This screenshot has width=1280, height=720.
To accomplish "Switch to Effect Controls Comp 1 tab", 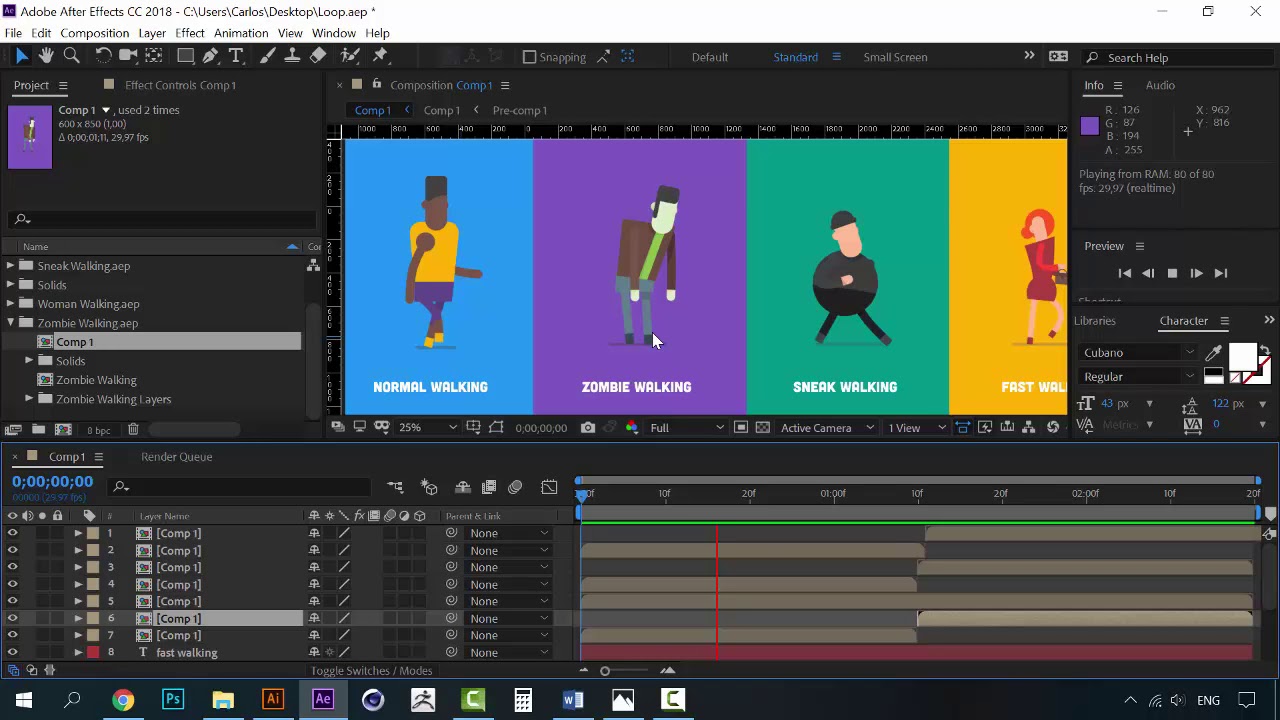I will [180, 85].
